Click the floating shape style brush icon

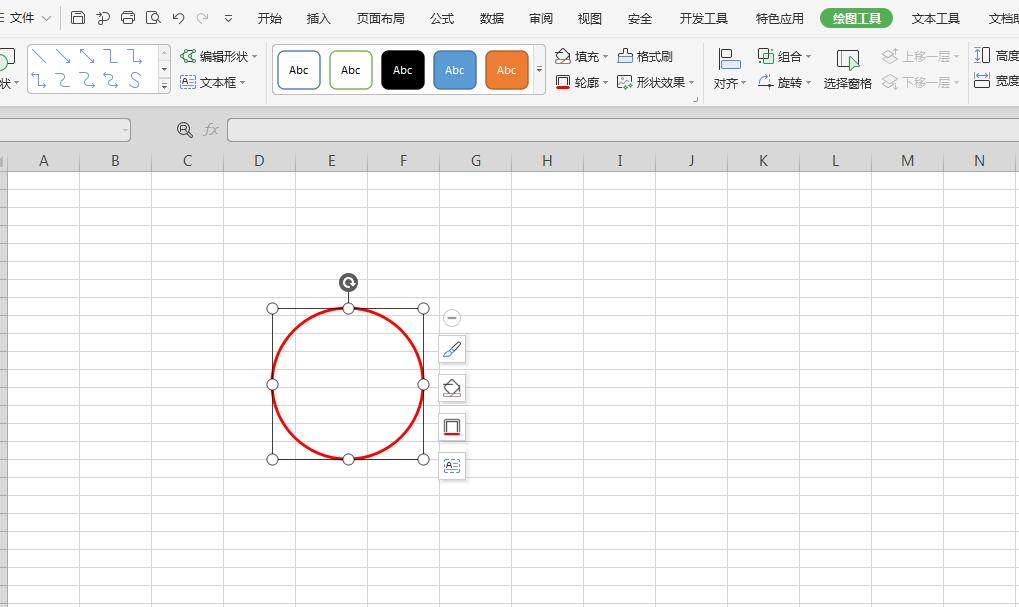click(x=452, y=350)
